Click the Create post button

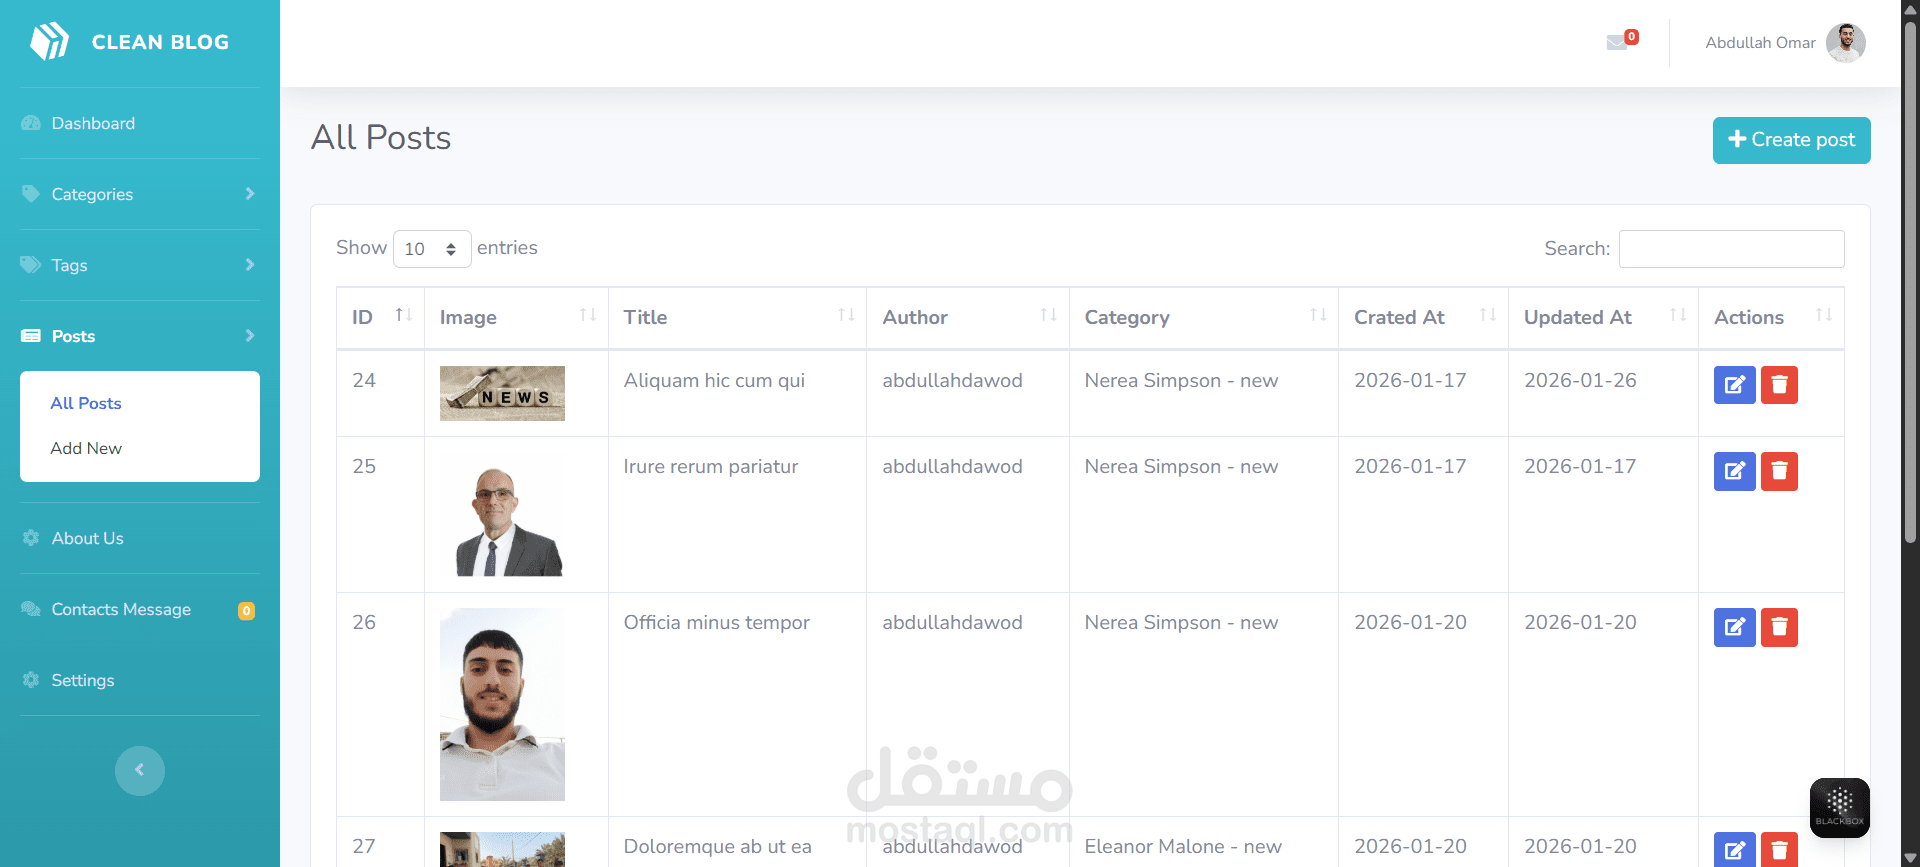click(x=1791, y=140)
